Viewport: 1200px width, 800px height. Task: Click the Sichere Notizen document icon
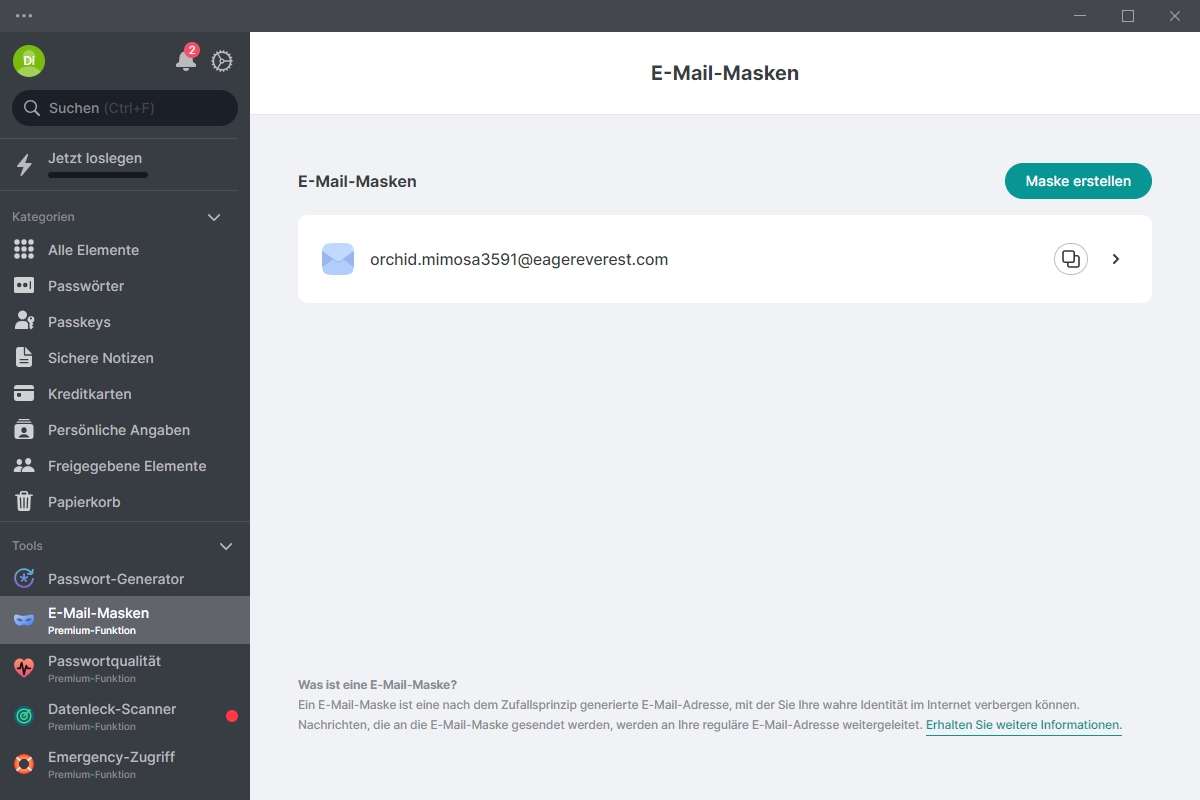(24, 358)
